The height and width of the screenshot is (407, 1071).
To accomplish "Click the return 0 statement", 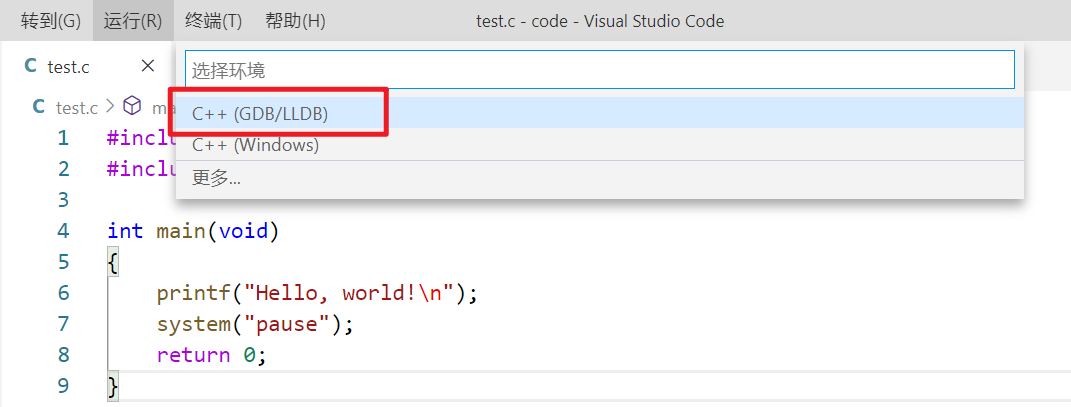I will (212, 355).
